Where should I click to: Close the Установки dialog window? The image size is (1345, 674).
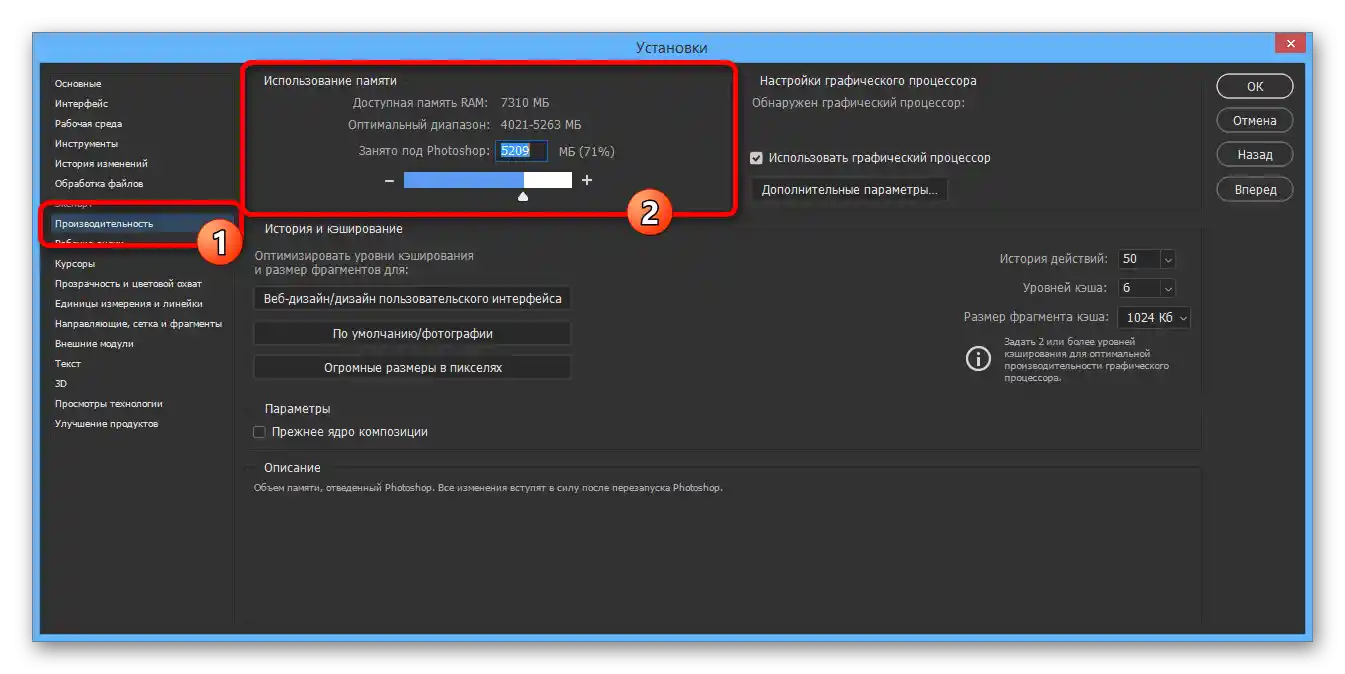1290,44
